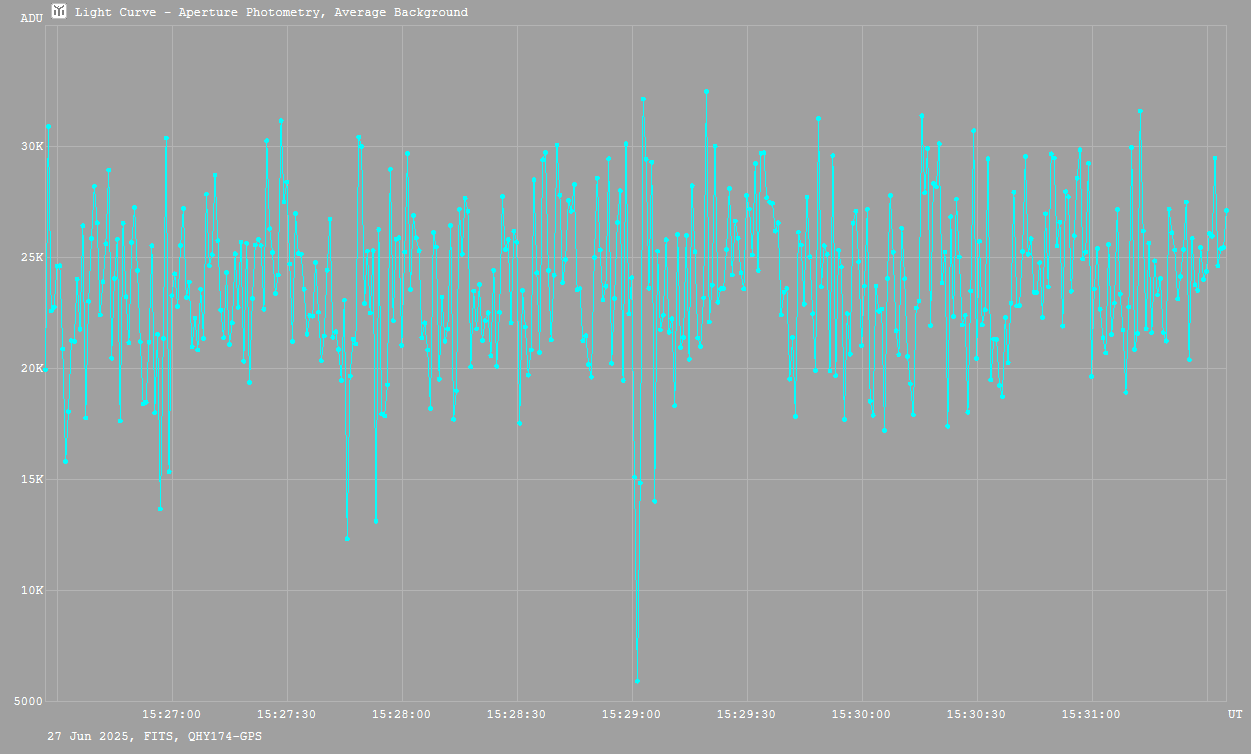Click the dip data point before 15:28:00 near 12K
1251x754 pixels.
[x=347, y=539]
